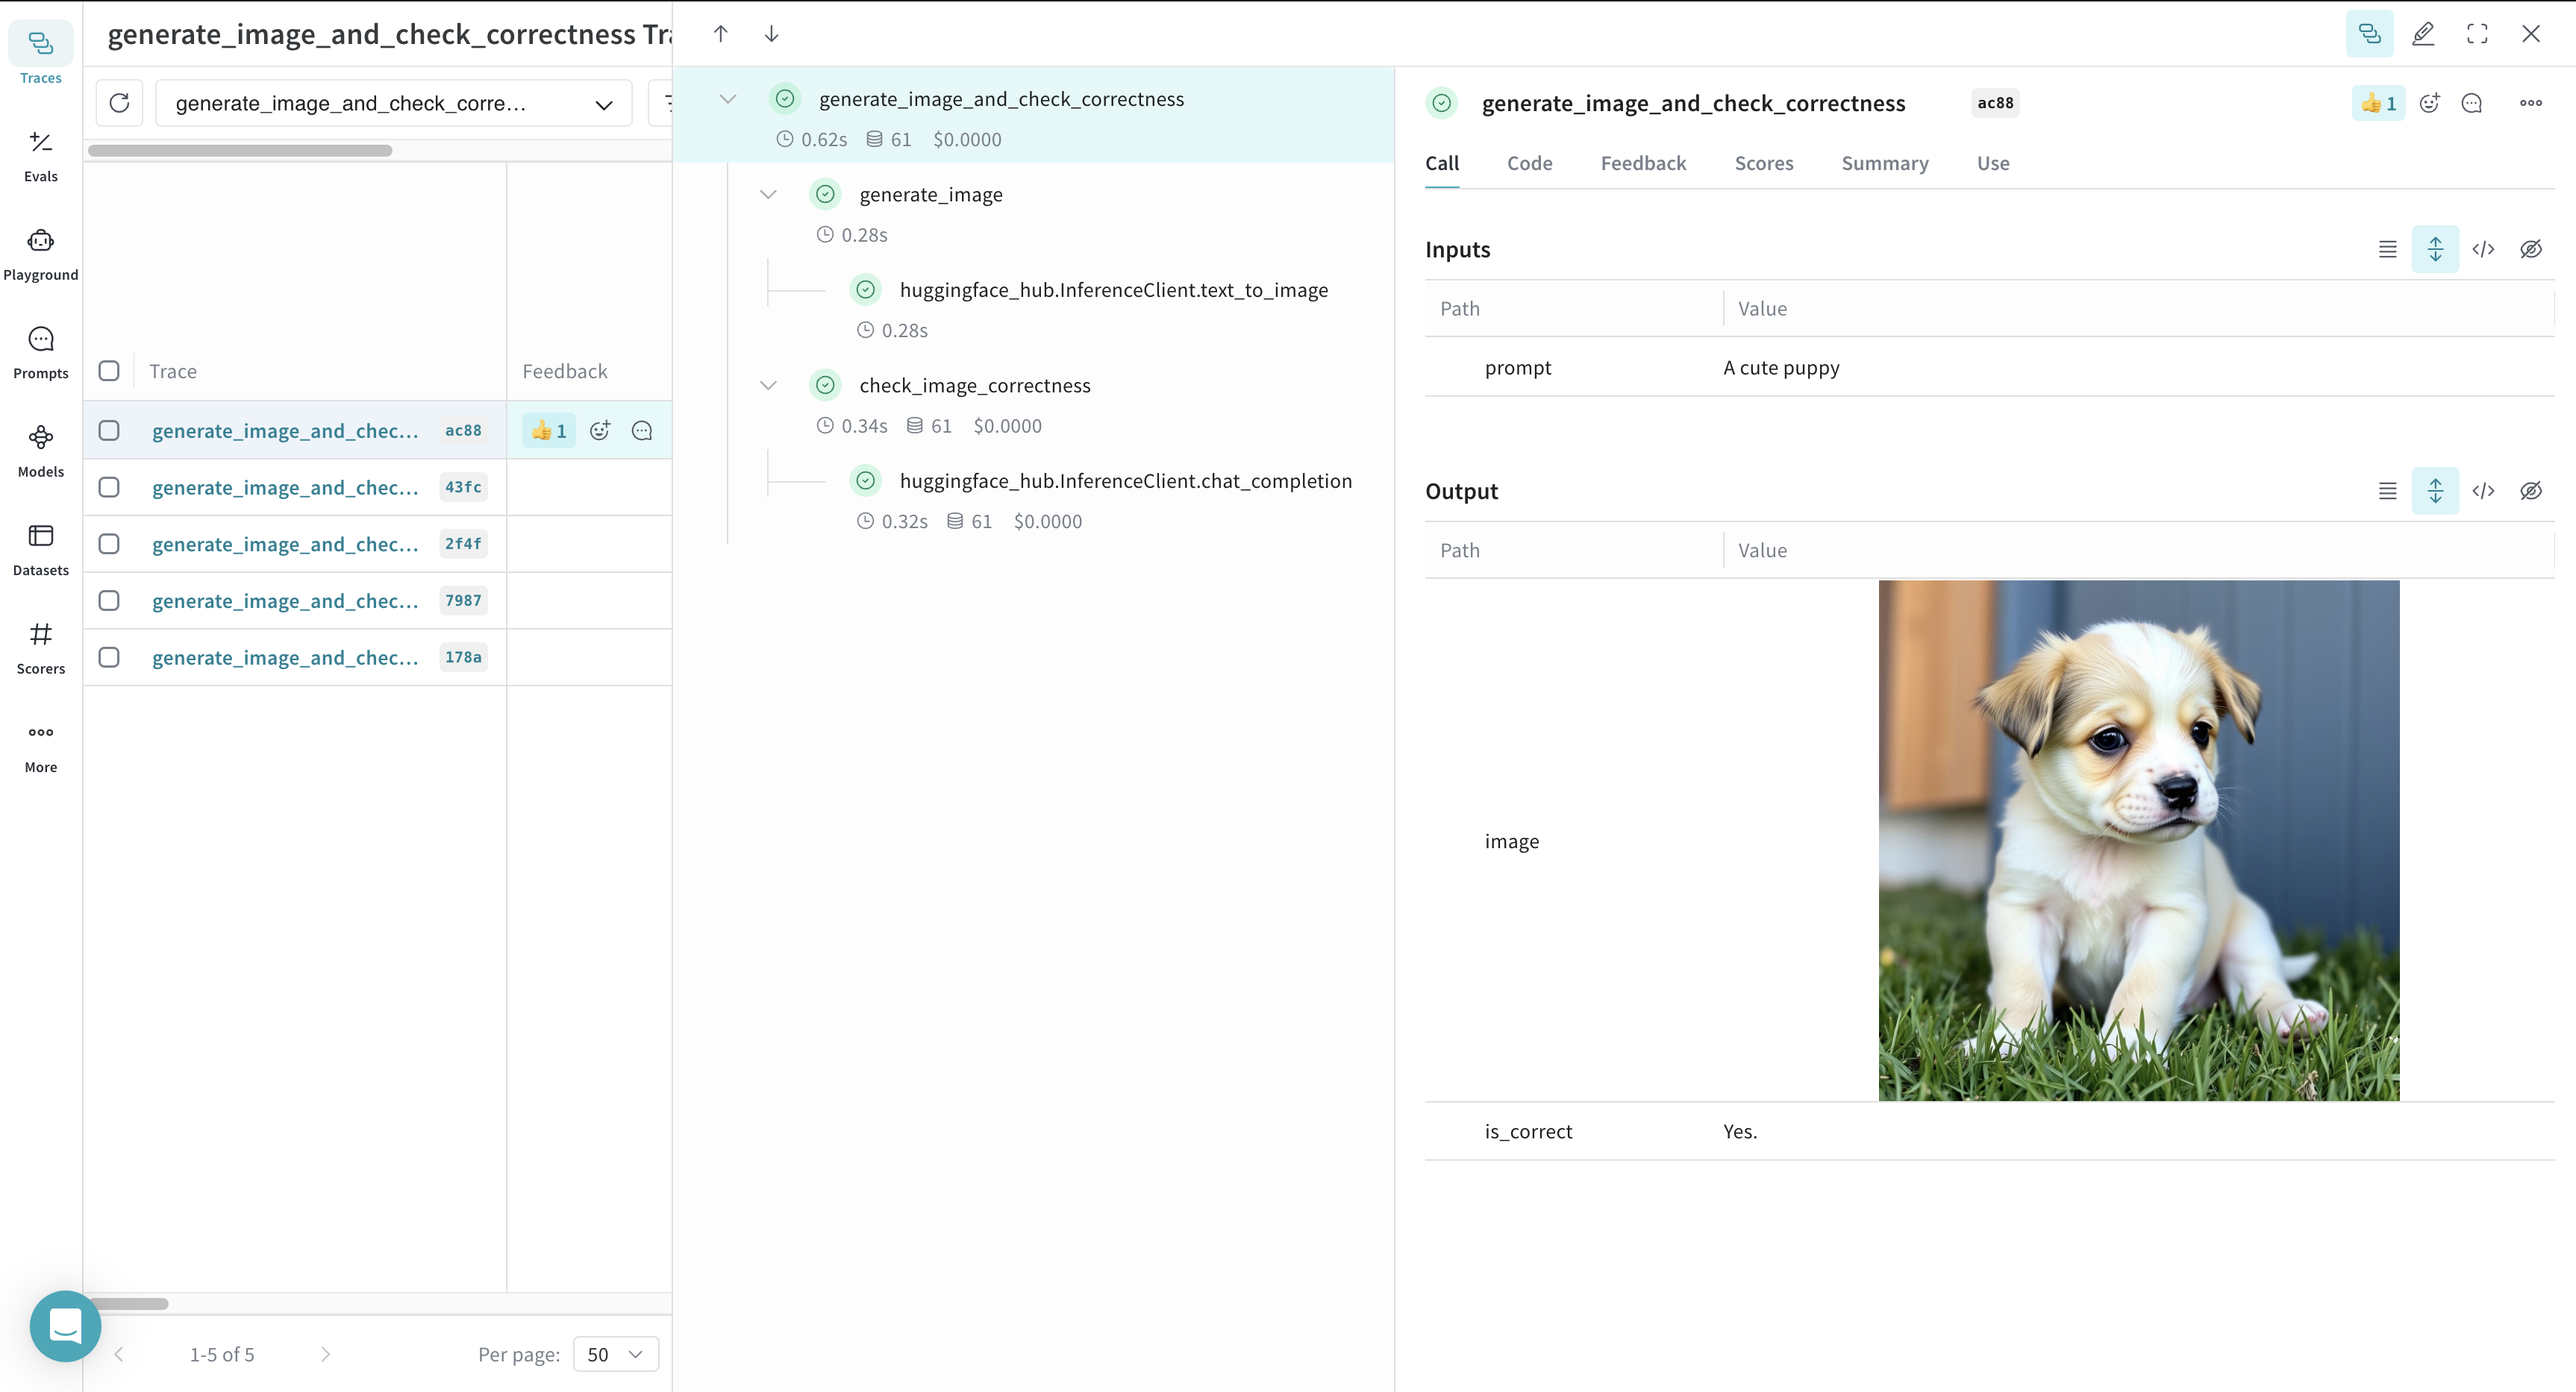
Task: Check the checkbox for trace 43fc
Action: click(x=109, y=487)
